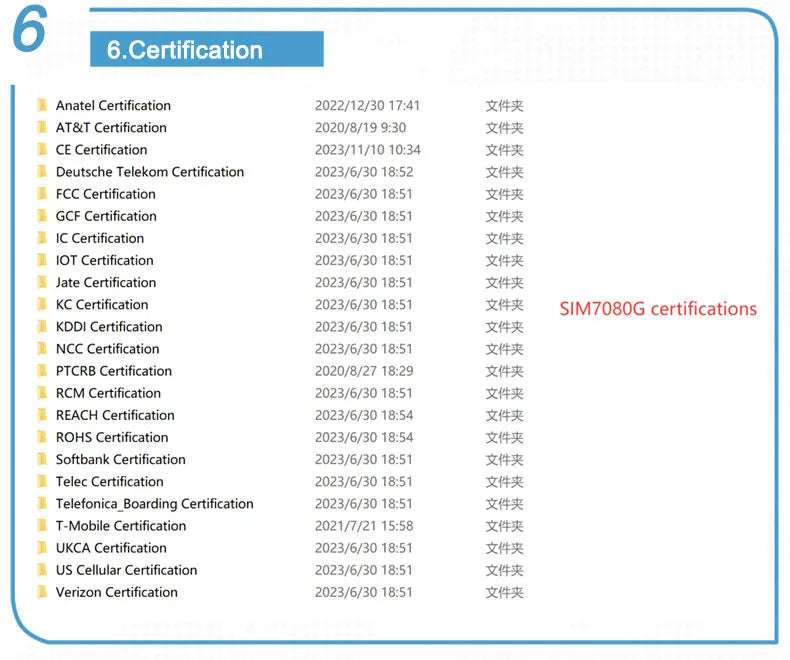The width and height of the screenshot is (790, 660).
Task: Click the folder icon beside KC Certification
Action: (x=42, y=304)
